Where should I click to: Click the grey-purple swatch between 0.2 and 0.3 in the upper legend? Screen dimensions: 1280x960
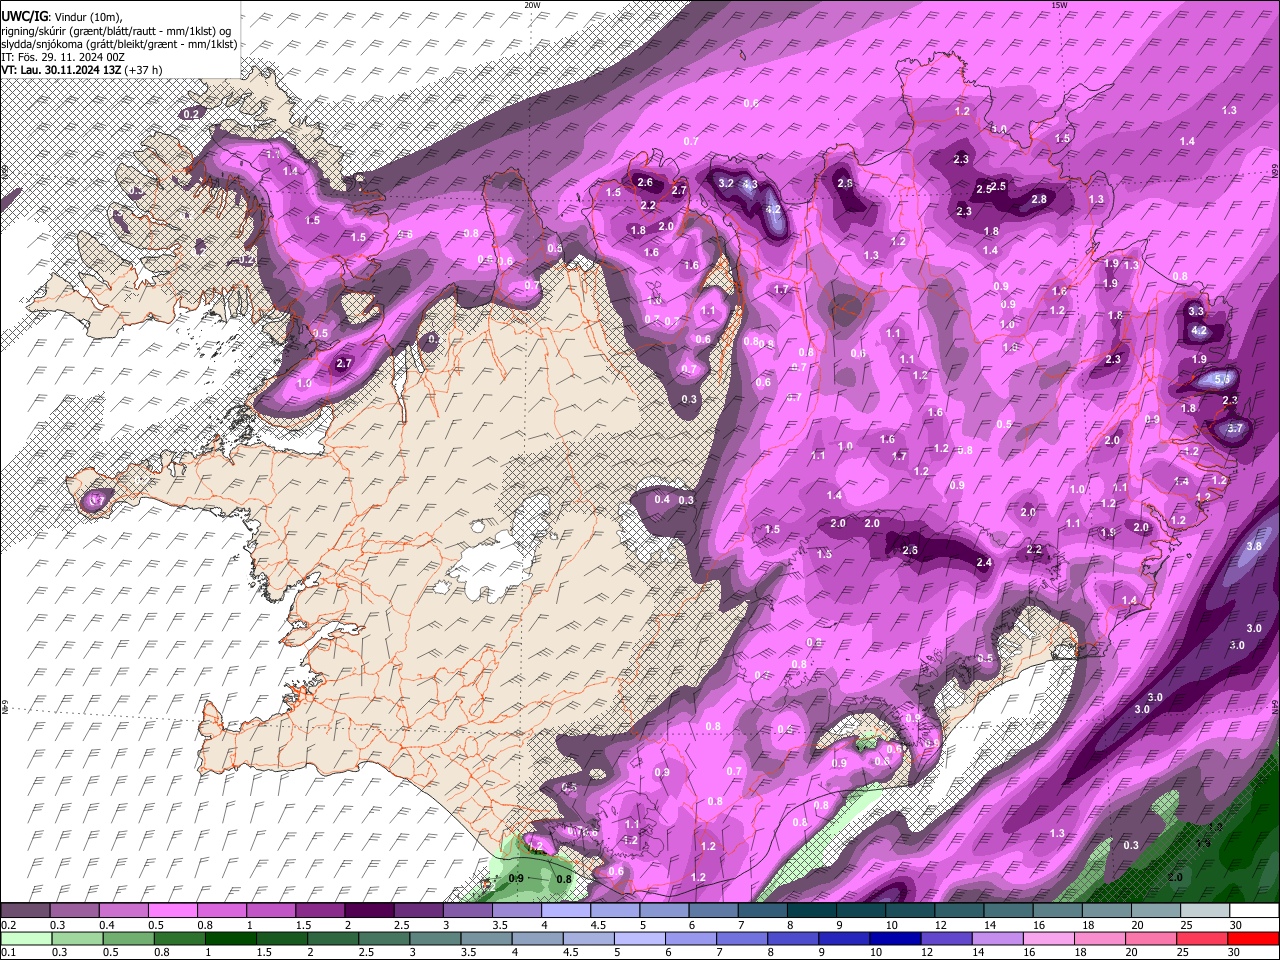tap(24, 911)
